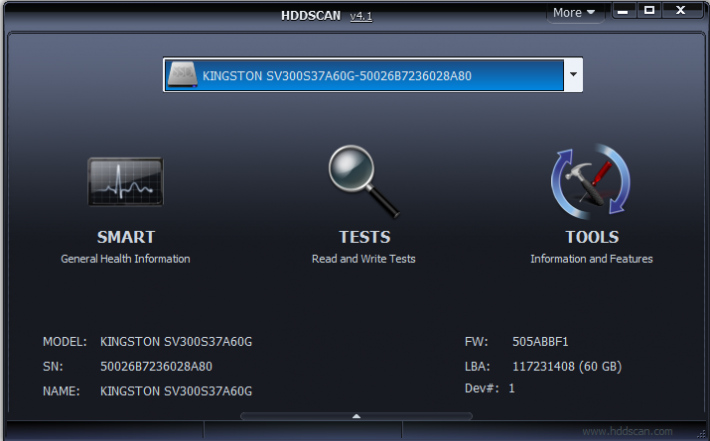Click the TESTS label
The width and height of the screenshot is (710, 441).
click(365, 237)
